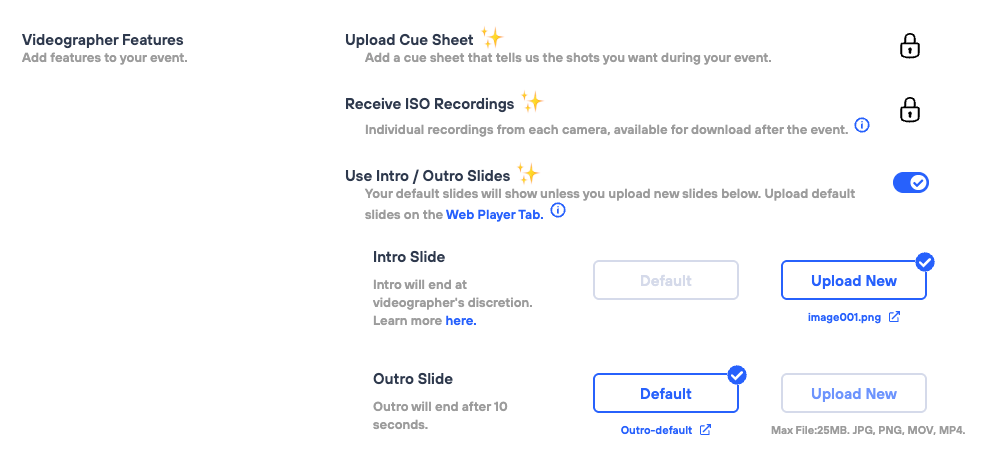The image size is (1005, 471).
Task: Select Default option for Outro Slide
Action: pyautogui.click(x=665, y=394)
